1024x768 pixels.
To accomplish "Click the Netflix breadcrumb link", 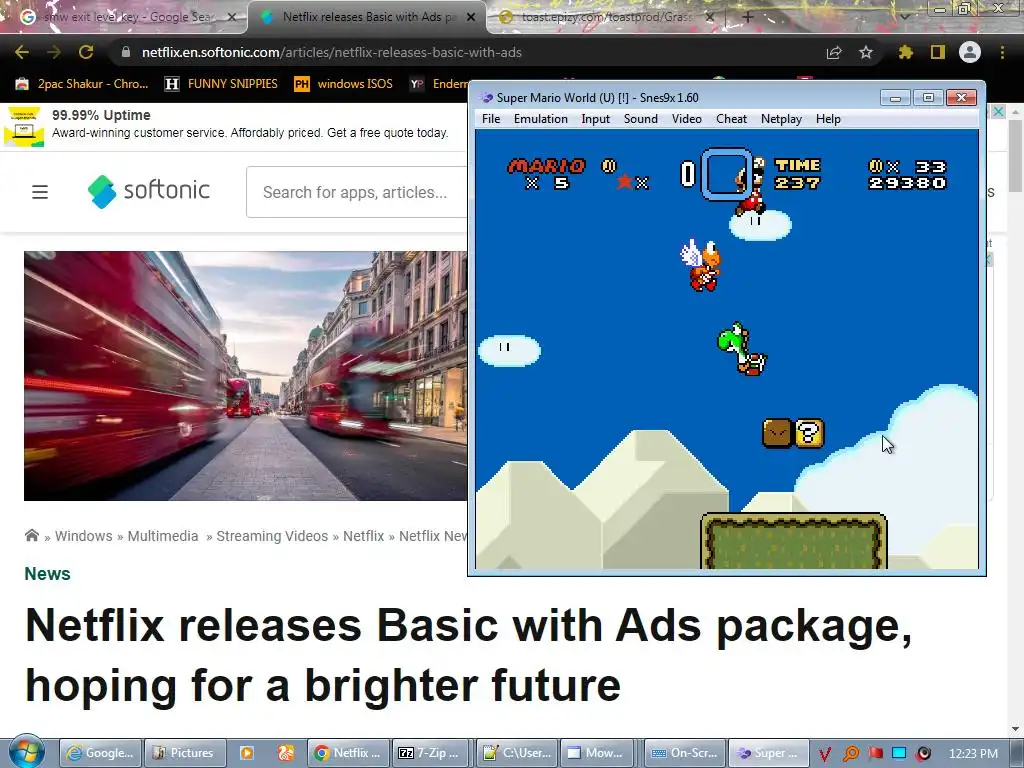I will [x=364, y=536].
